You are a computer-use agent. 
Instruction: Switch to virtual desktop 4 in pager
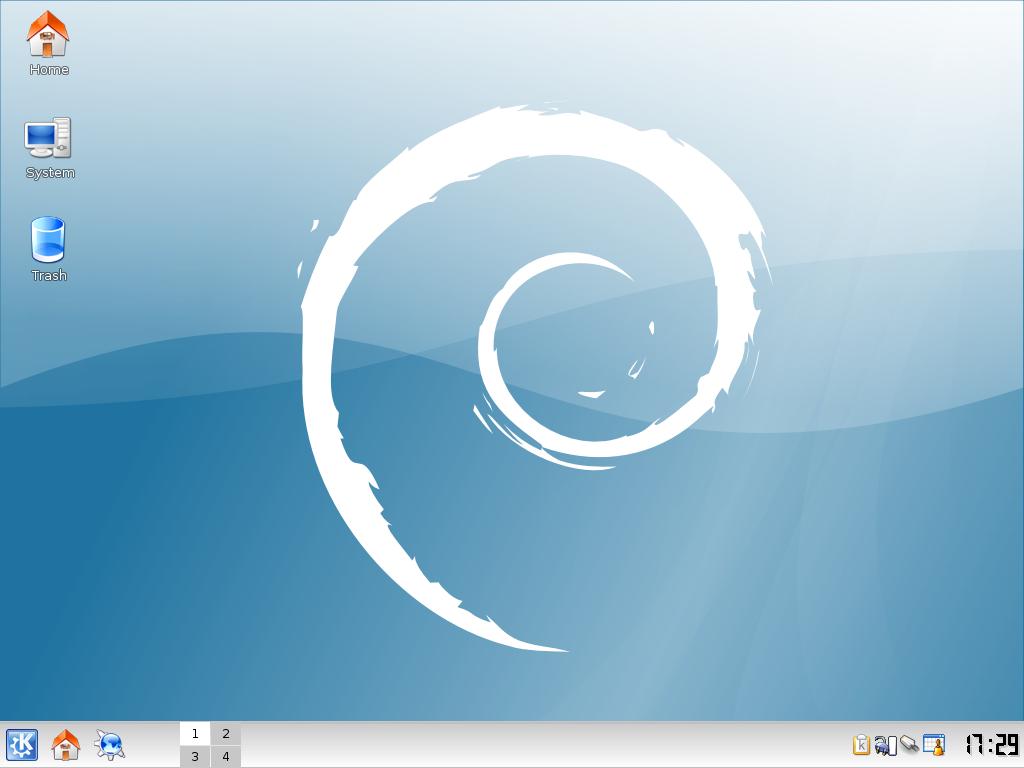tap(226, 757)
